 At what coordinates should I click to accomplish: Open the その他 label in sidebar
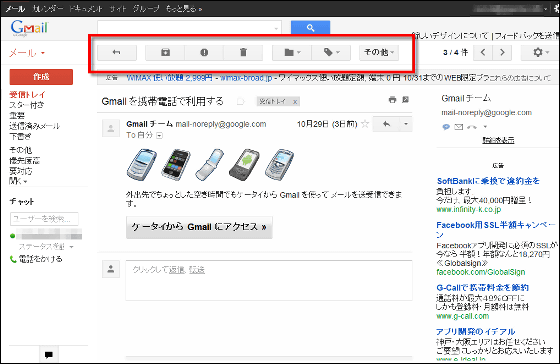point(20,150)
